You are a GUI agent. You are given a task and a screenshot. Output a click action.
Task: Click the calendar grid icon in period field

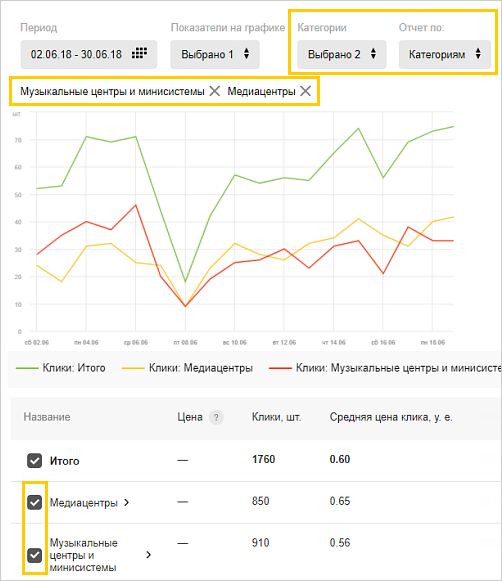pyautogui.click(x=139, y=53)
